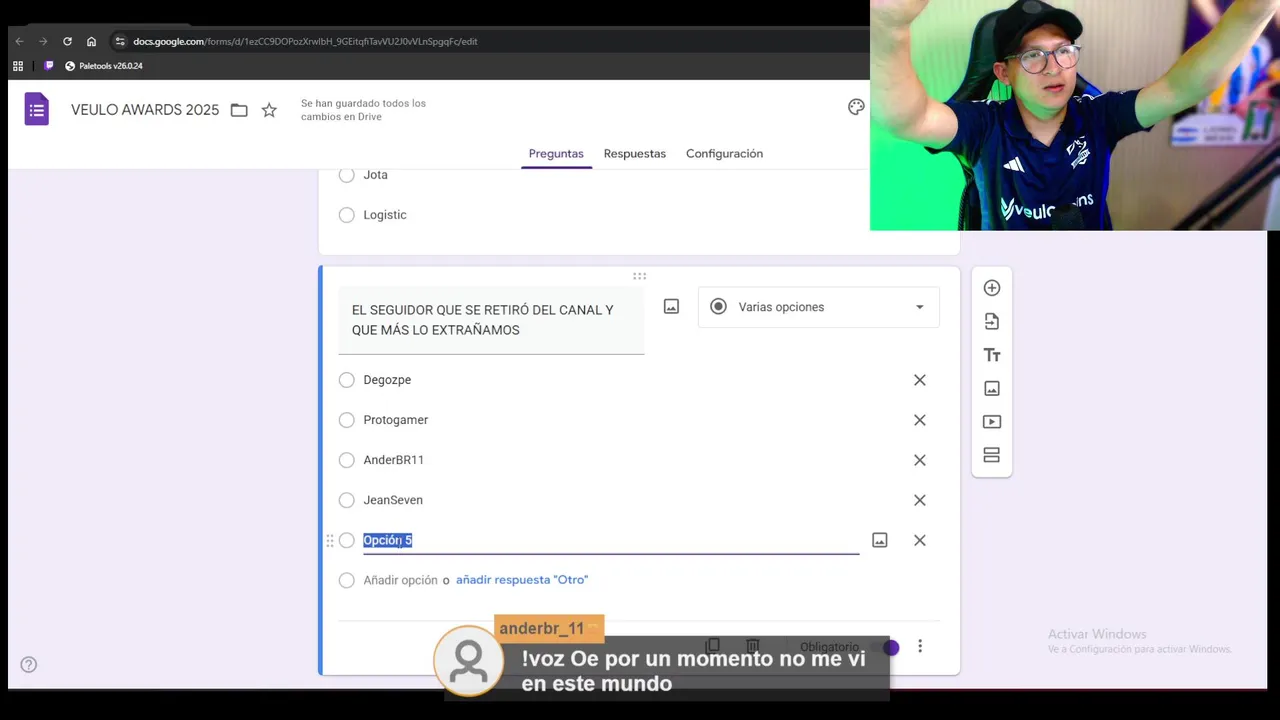1280x720 pixels.
Task: Click the Logistic option text
Action: 385,215
